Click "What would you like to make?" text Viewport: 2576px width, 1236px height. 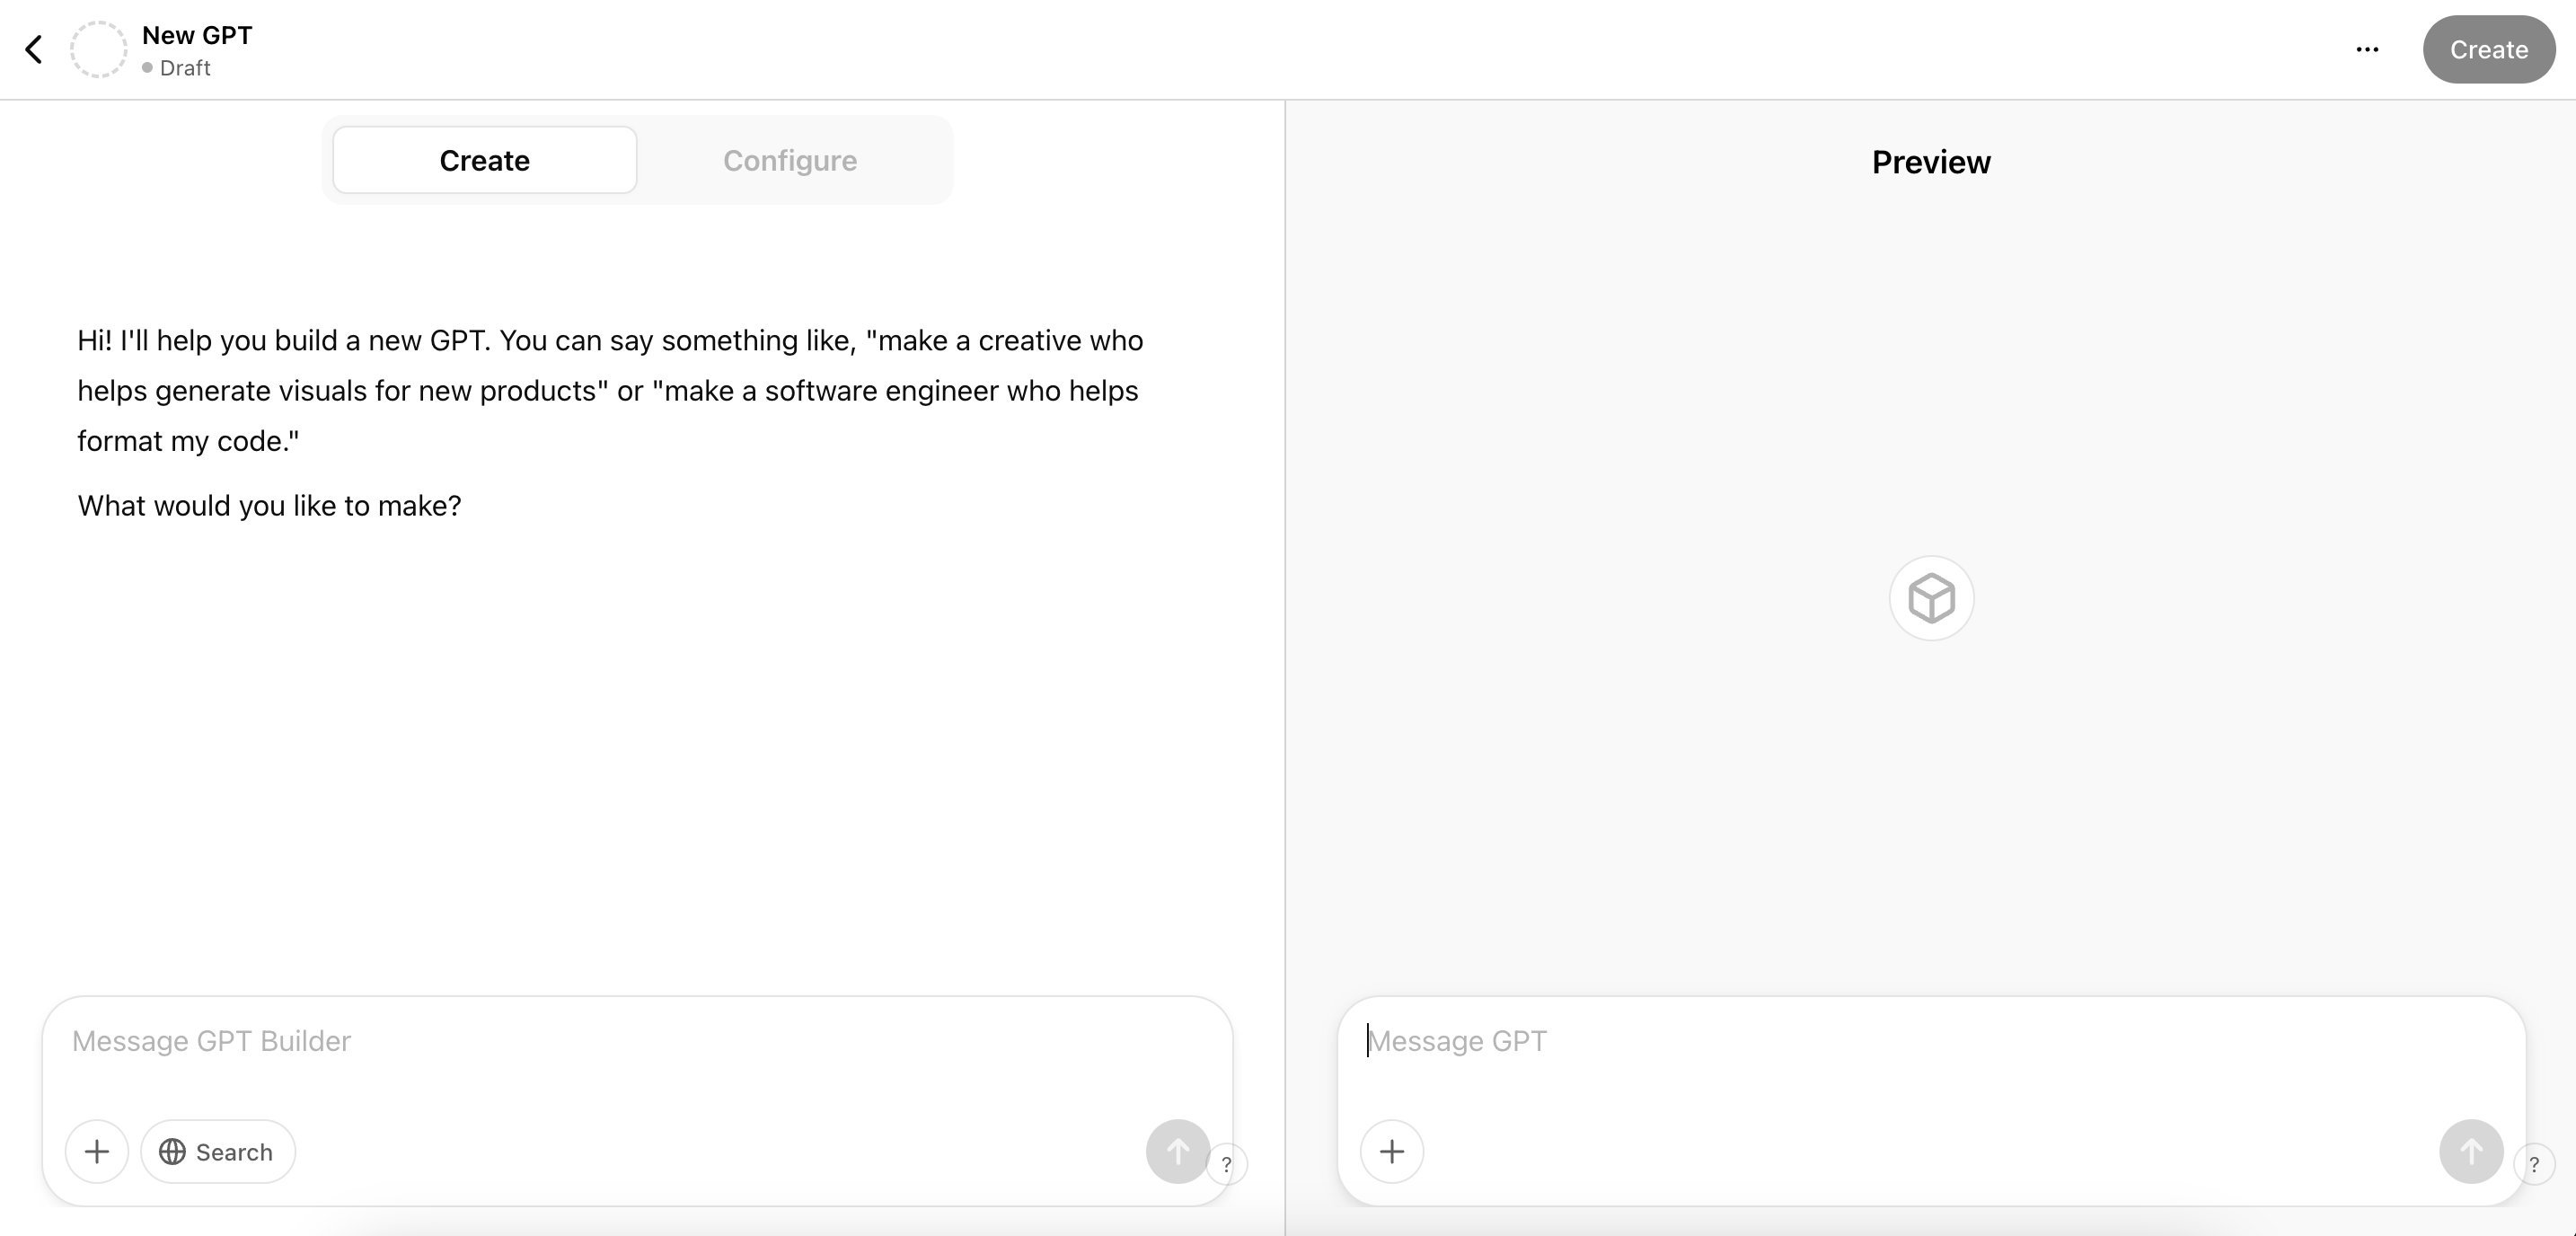click(269, 506)
